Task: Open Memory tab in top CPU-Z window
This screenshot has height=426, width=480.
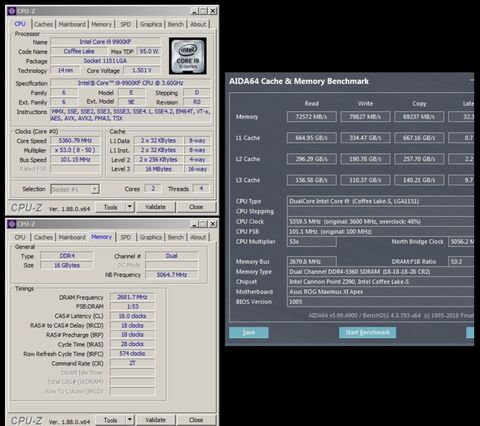Action: pyautogui.click(x=101, y=24)
